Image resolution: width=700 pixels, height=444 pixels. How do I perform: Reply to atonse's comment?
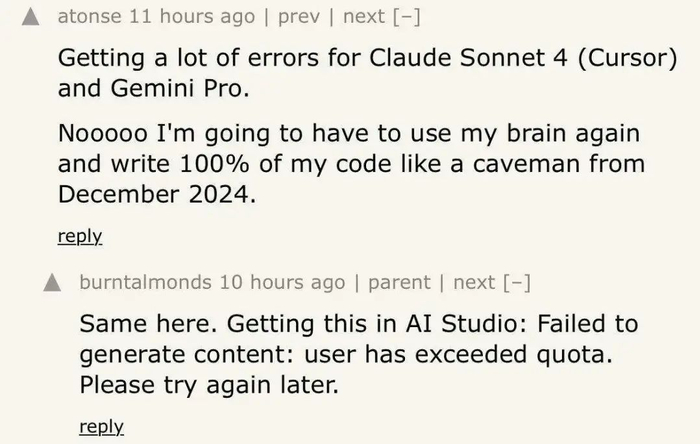[x=80, y=237]
